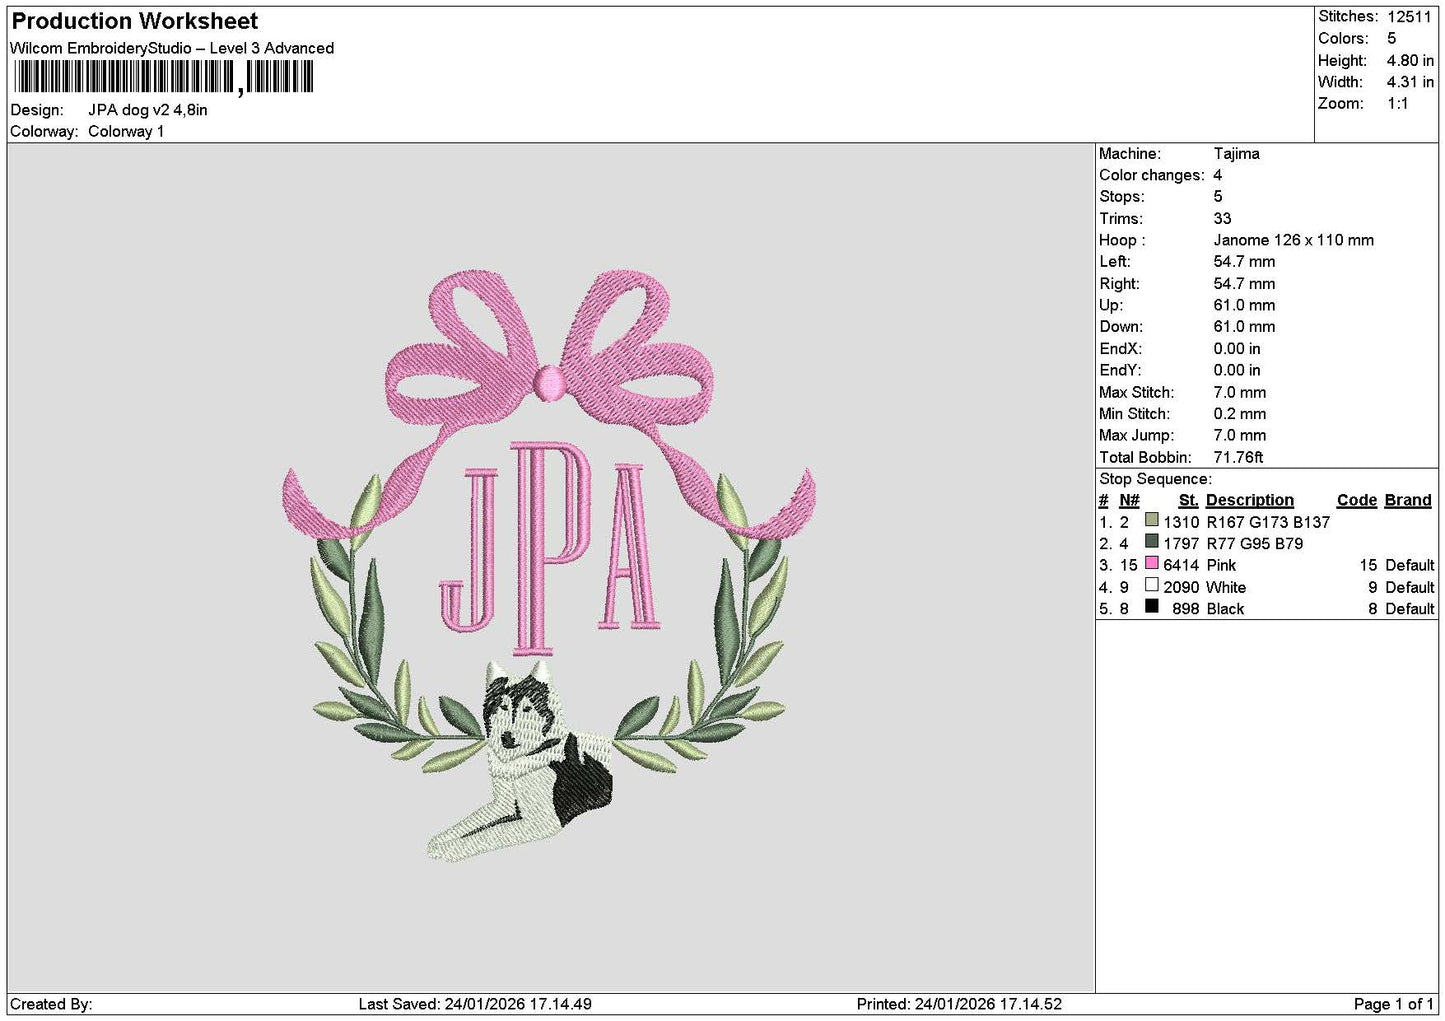The height and width of the screenshot is (1021, 1445).
Task: Click 'Default' brand in the White row
Action: (1410, 587)
